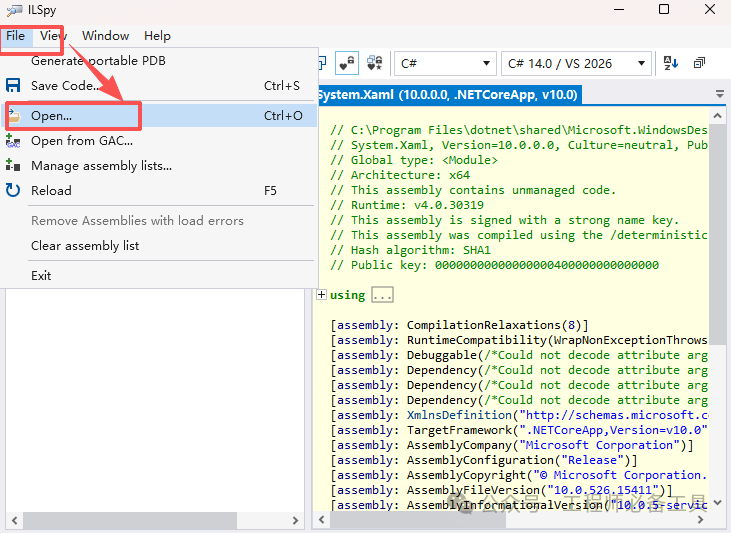Choose Generate portable PDB from File menu
731x533 pixels.
point(98,61)
